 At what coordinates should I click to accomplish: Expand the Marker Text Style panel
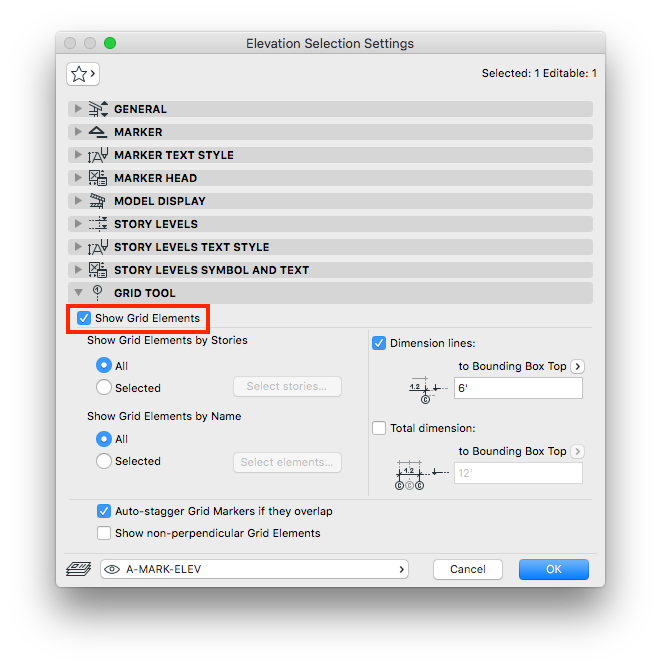[78, 155]
